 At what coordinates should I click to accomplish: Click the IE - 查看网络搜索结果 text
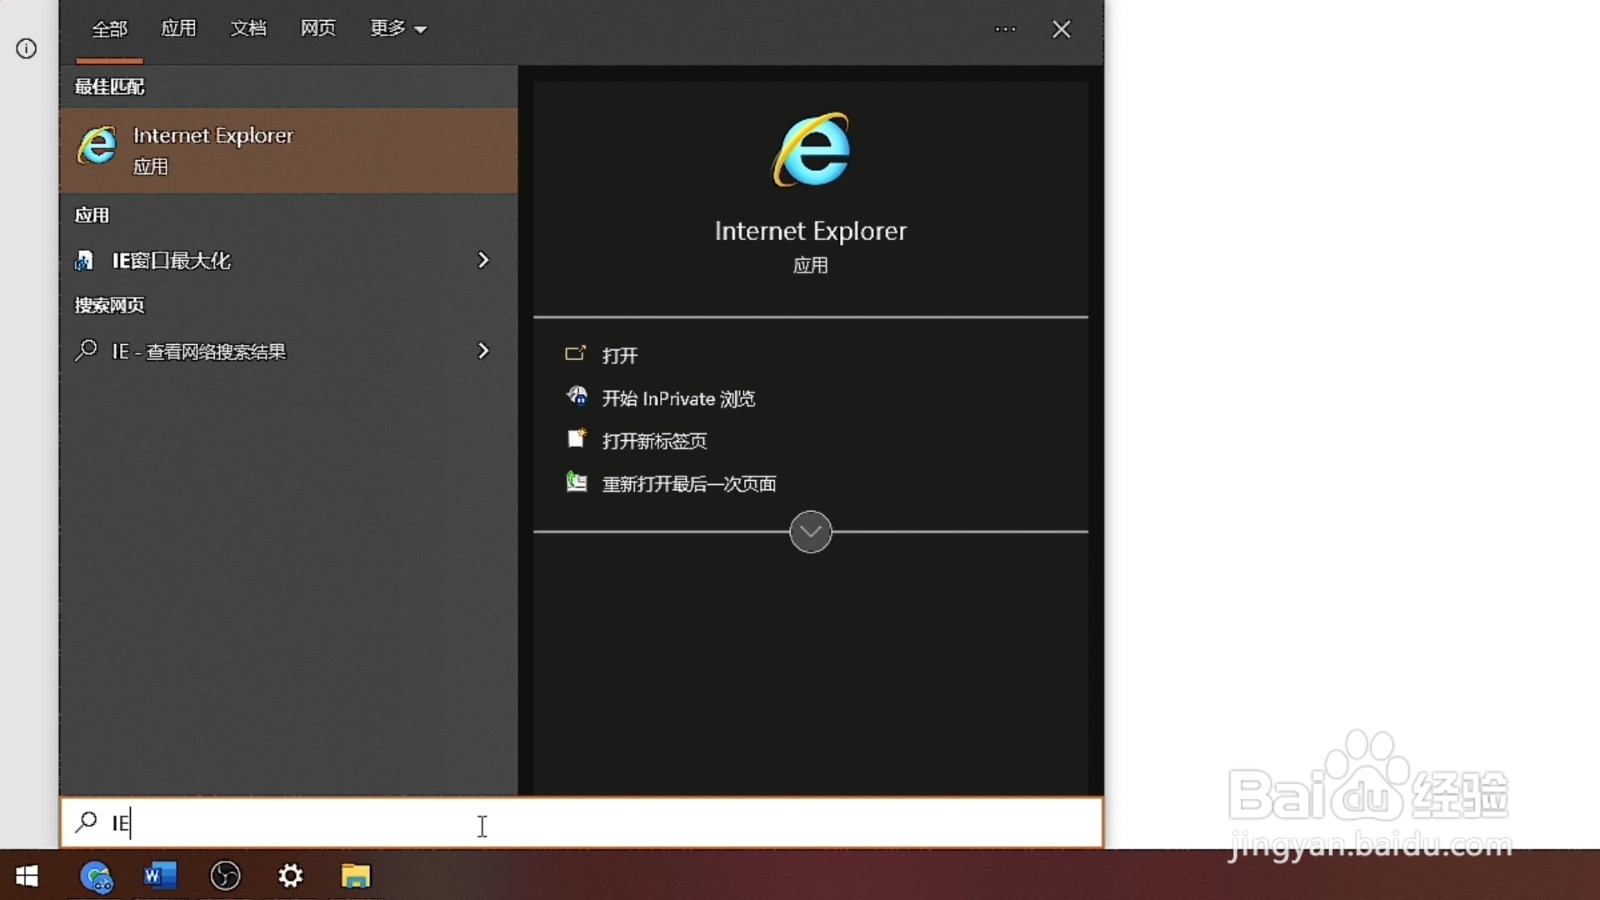(x=199, y=351)
